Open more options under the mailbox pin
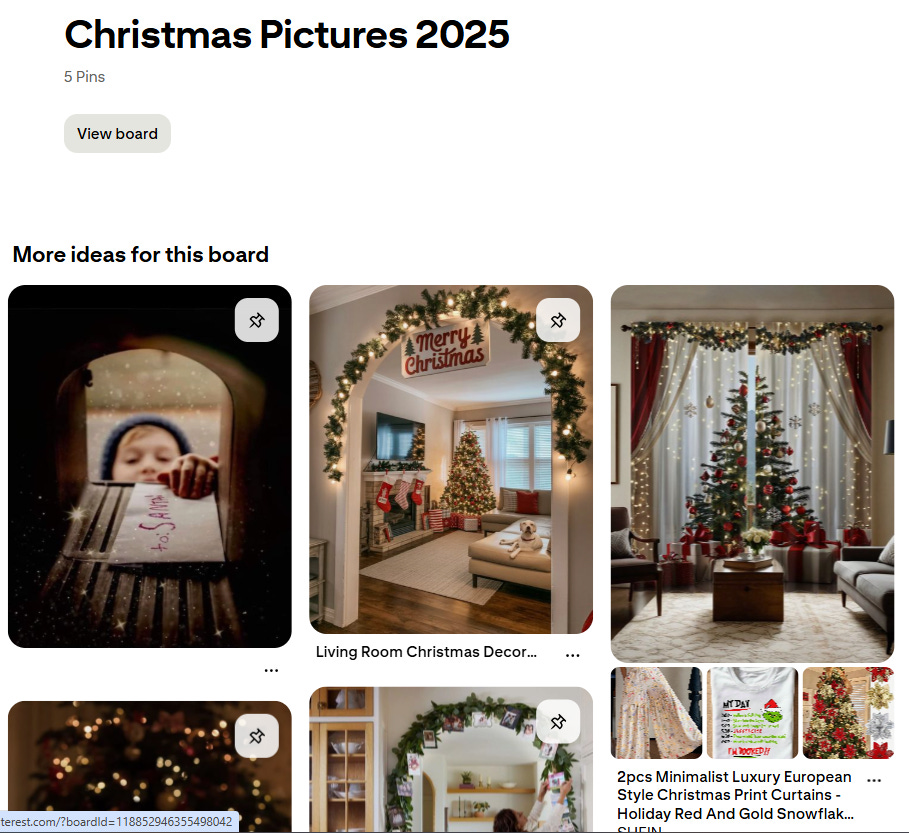Image resolution: width=909 pixels, height=833 pixels. 271,670
